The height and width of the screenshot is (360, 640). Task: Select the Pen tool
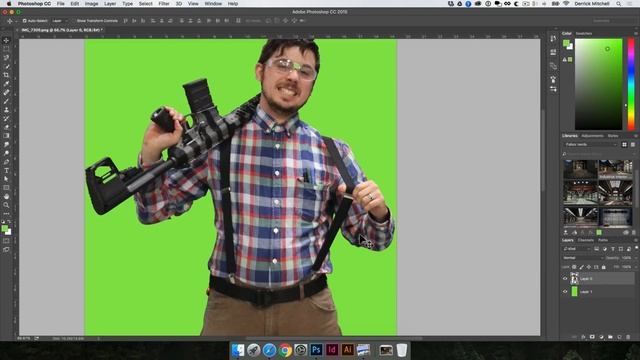(x=6, y=162)
